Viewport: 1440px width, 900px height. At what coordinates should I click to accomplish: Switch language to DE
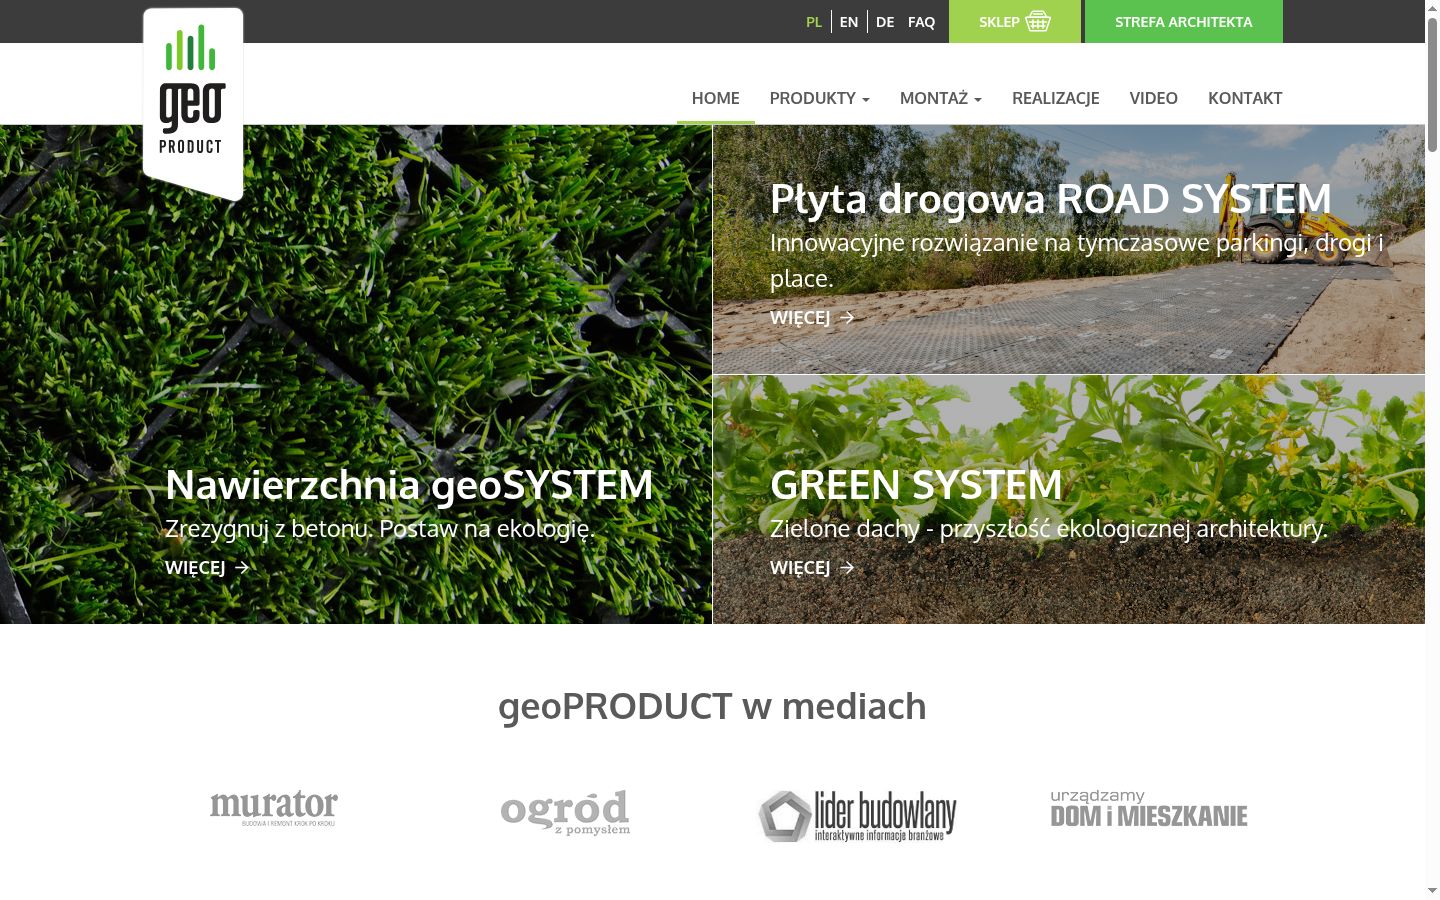coord(885,22)
